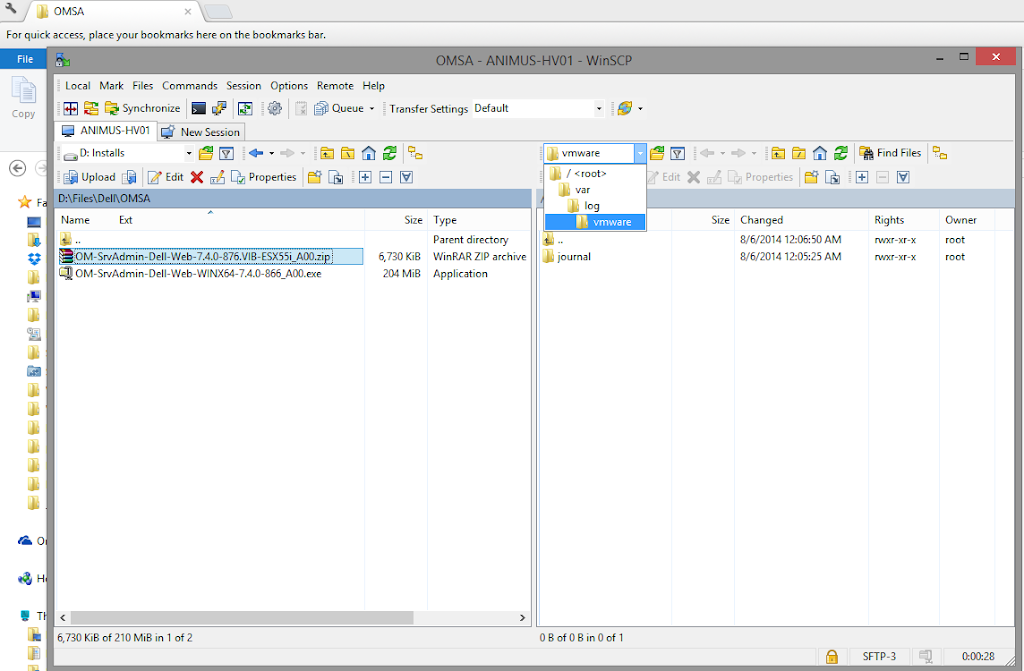Viewport: 1024px width, 671px height.
Task: Sort remote files by Changed column header
Action: pyautogui.click(x=801, y=220)
